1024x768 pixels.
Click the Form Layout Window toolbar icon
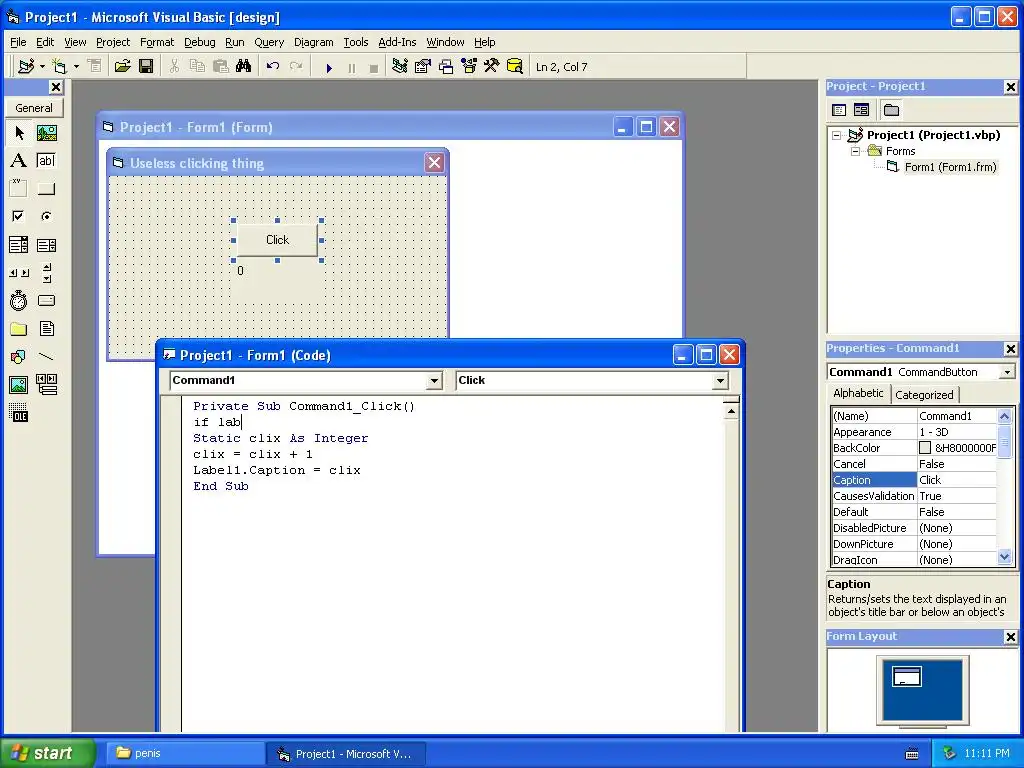point(446,66)
